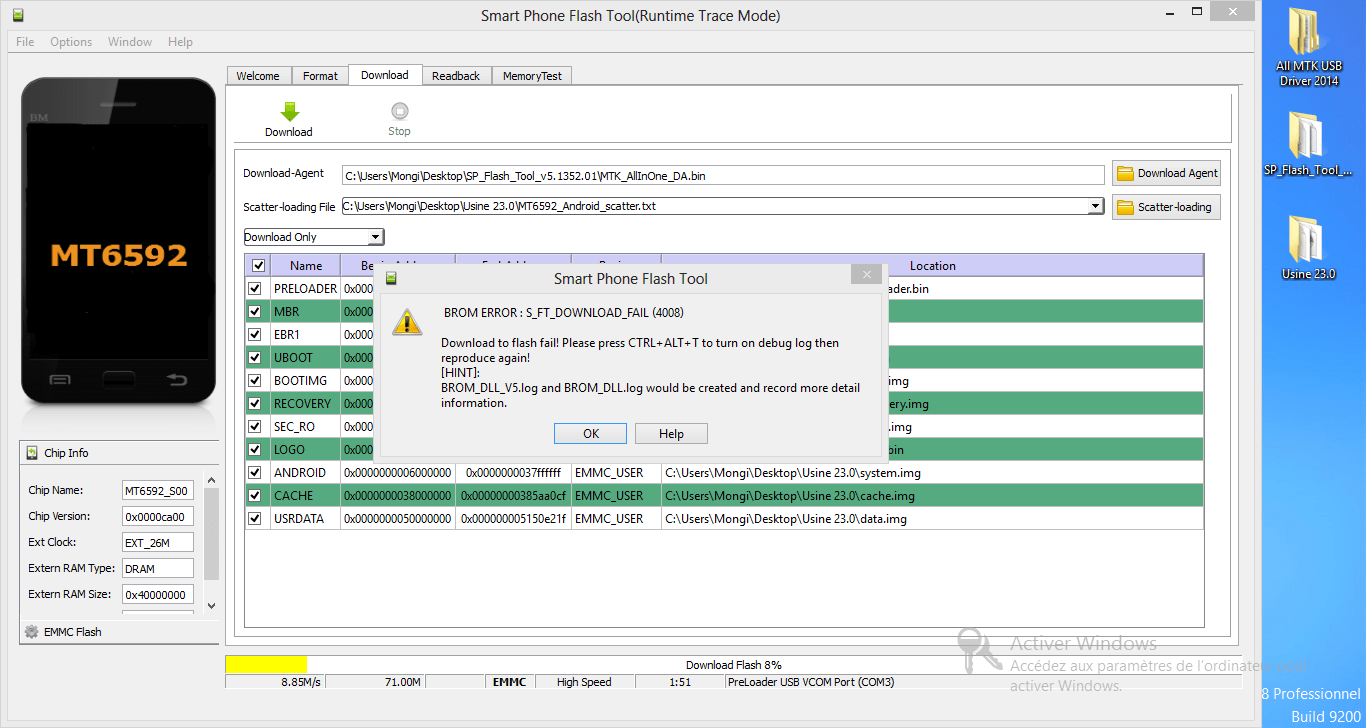
Task: Click the EMMC Flash gear icon
Action: [x=32, y=632]
